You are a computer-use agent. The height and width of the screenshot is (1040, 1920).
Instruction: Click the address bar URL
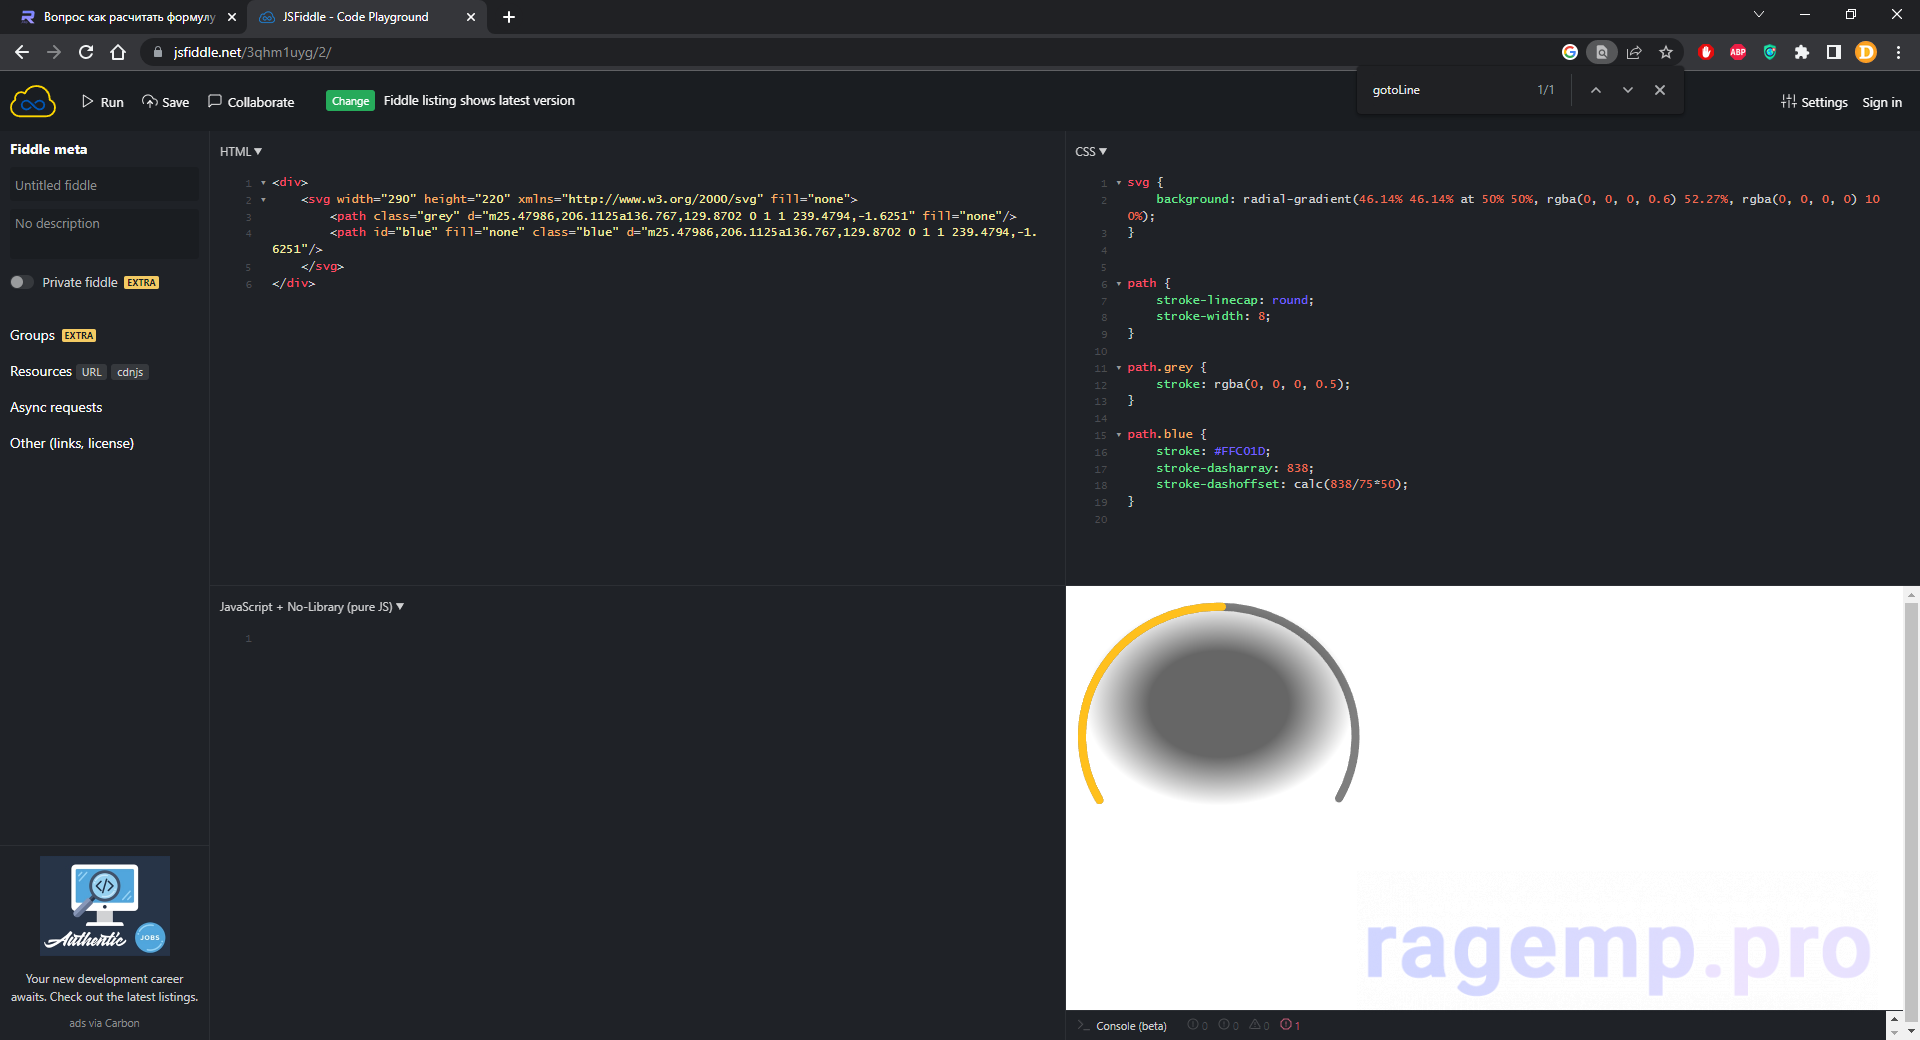pyautogui.click(x=252, y=52)
